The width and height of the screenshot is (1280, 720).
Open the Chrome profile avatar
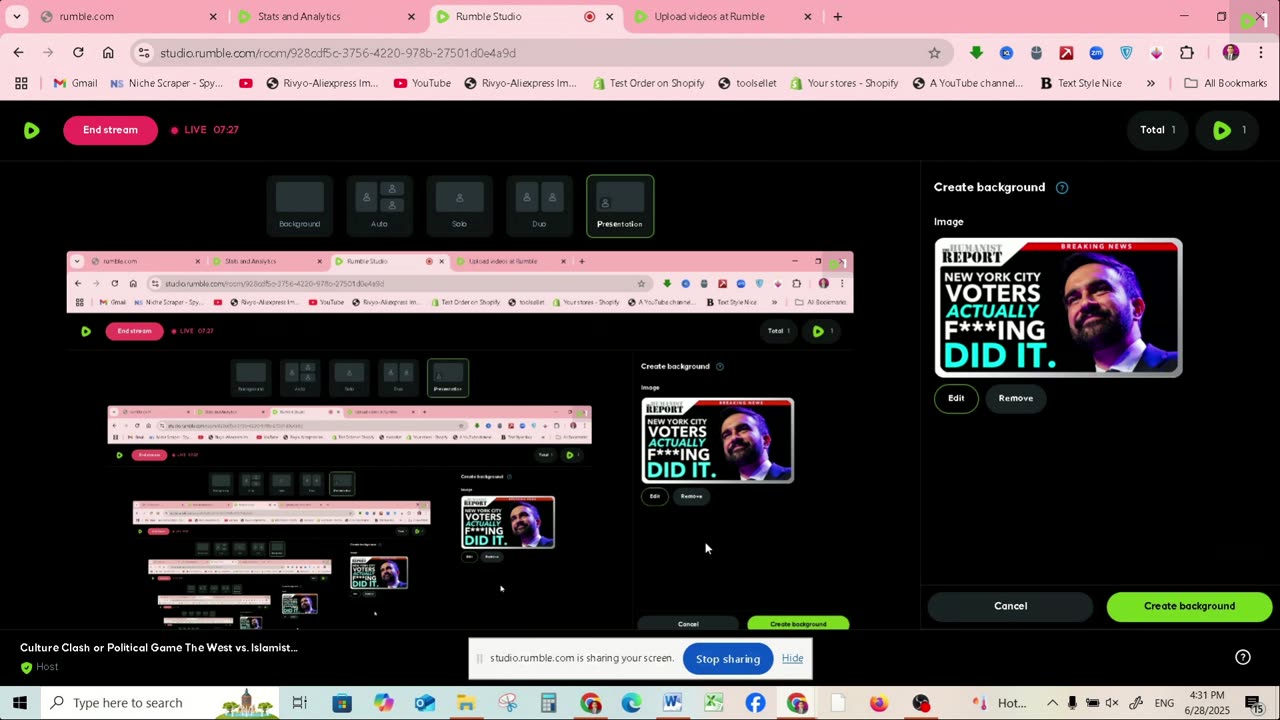[x=1231, y=53]
